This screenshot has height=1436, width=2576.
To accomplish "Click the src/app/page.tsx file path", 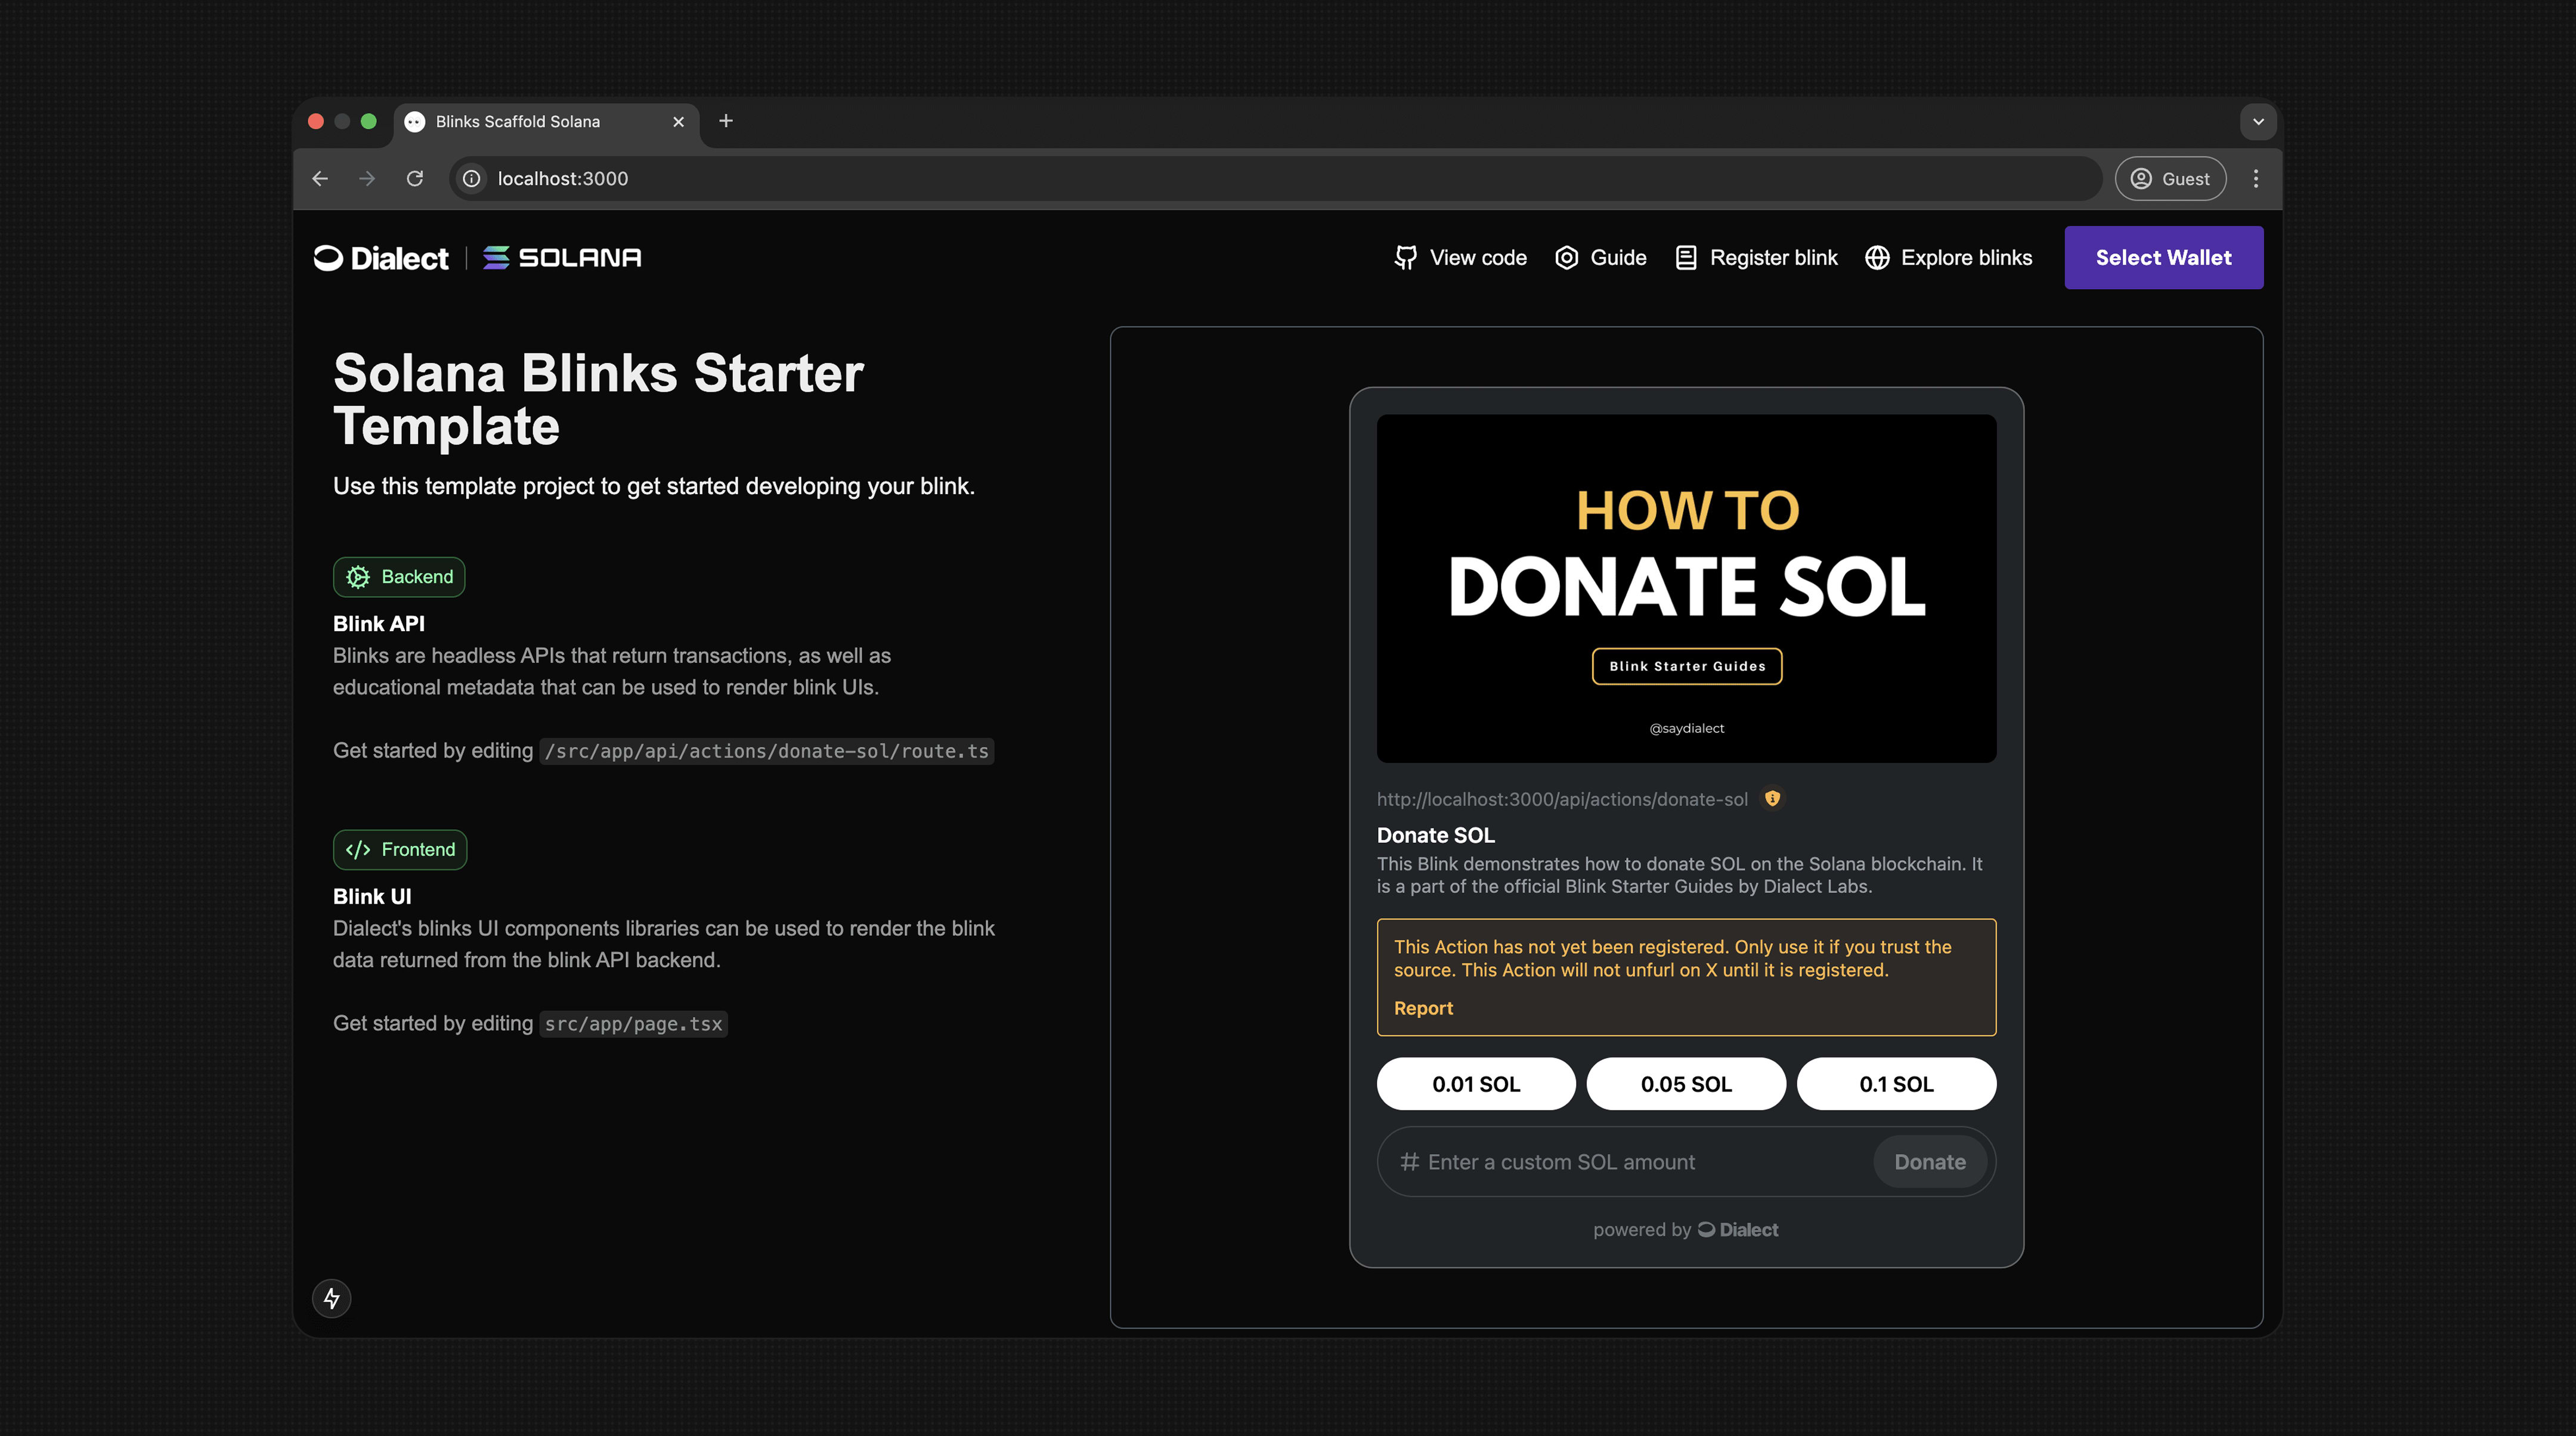I will pyautogui.click(x=633, y=1024).
